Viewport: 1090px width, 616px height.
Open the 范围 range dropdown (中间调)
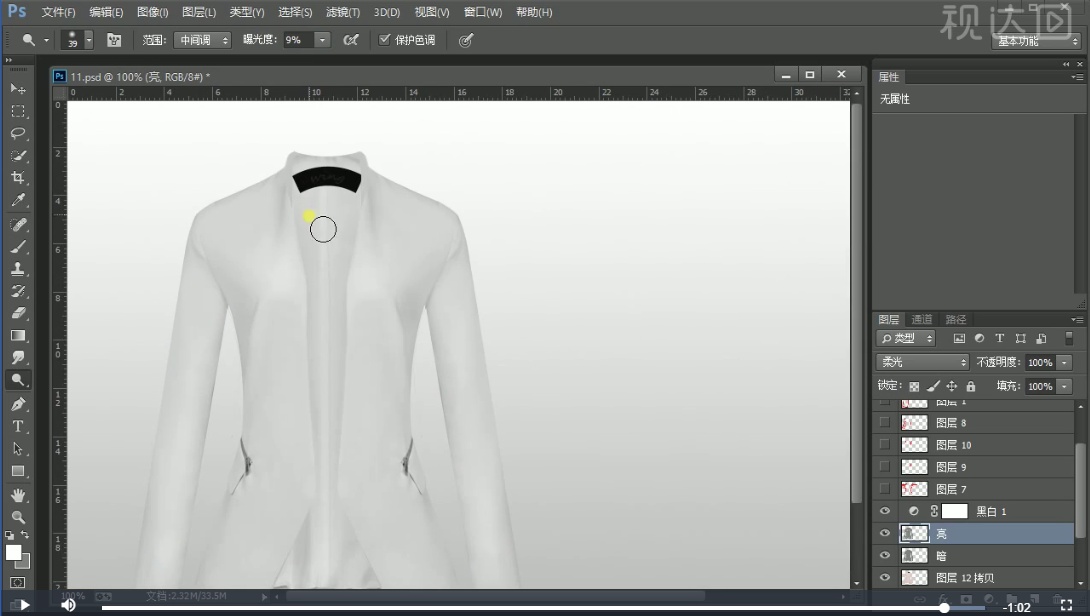[202, 40]
